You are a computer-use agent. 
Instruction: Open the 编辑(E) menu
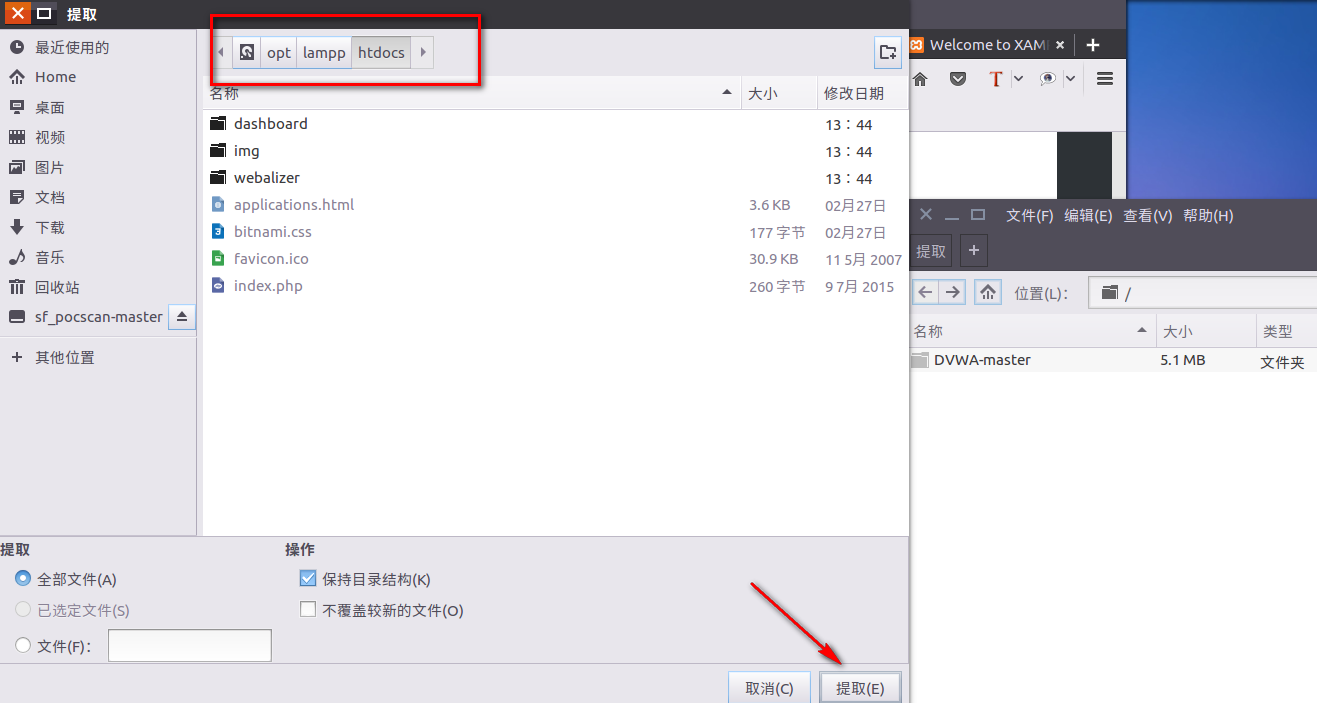click(x=1088, y=216)
